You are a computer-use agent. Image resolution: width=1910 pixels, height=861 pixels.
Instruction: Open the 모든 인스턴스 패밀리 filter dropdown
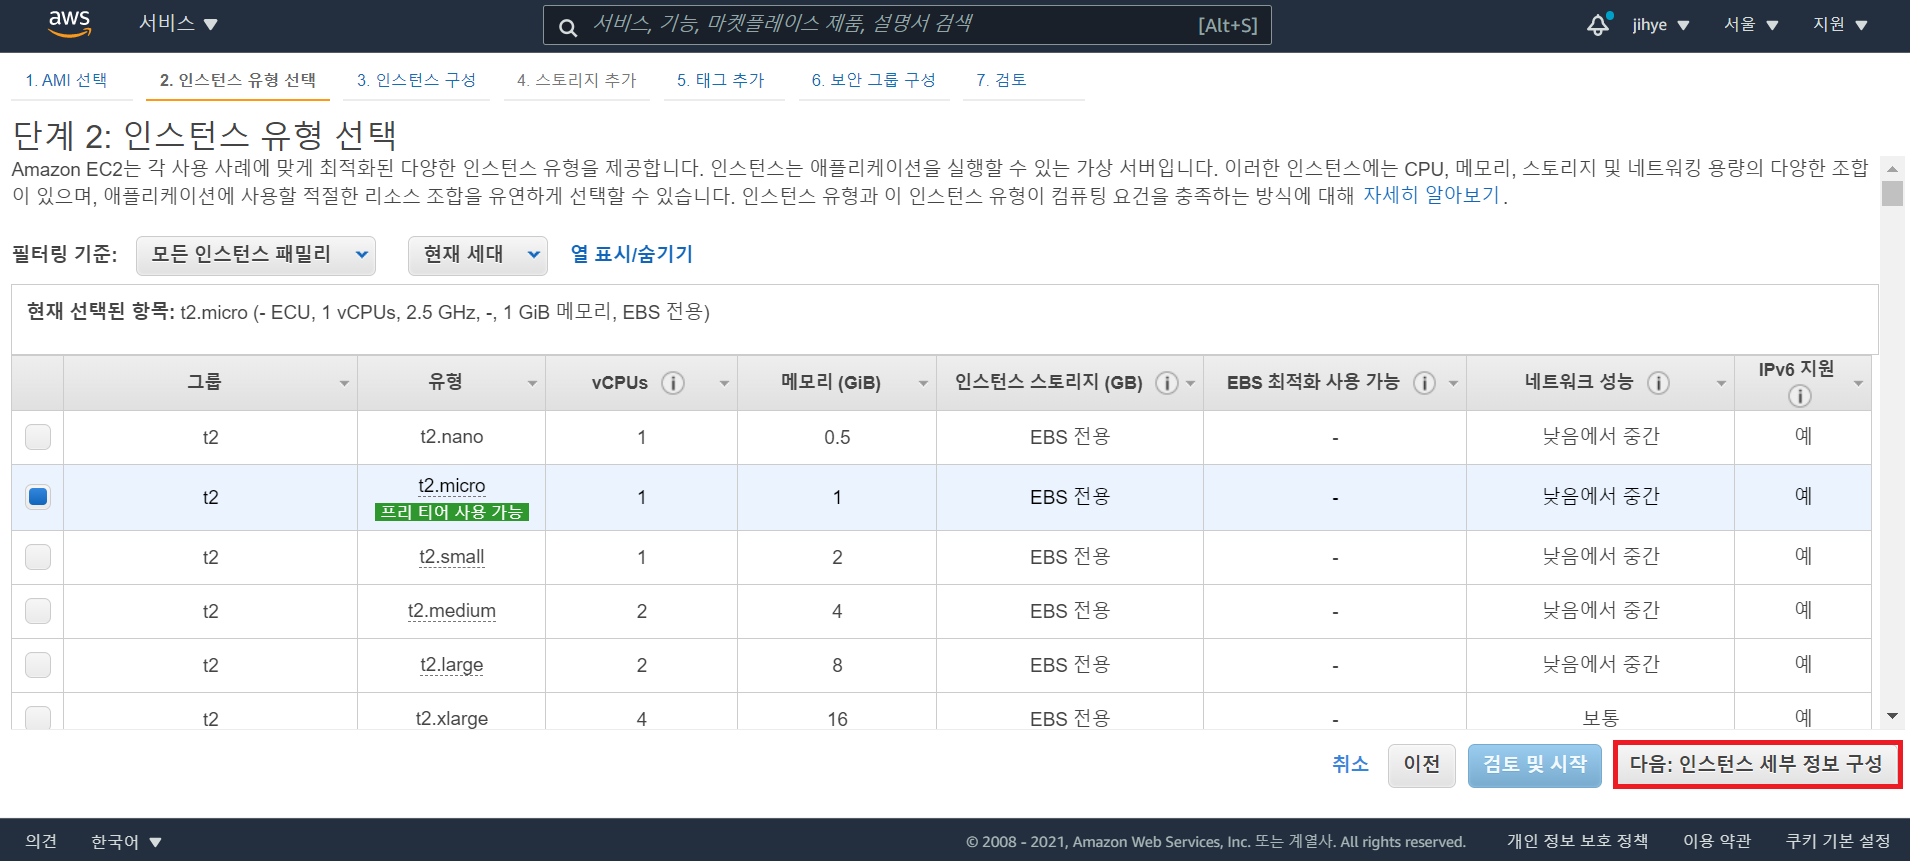(x=256, y=255)
